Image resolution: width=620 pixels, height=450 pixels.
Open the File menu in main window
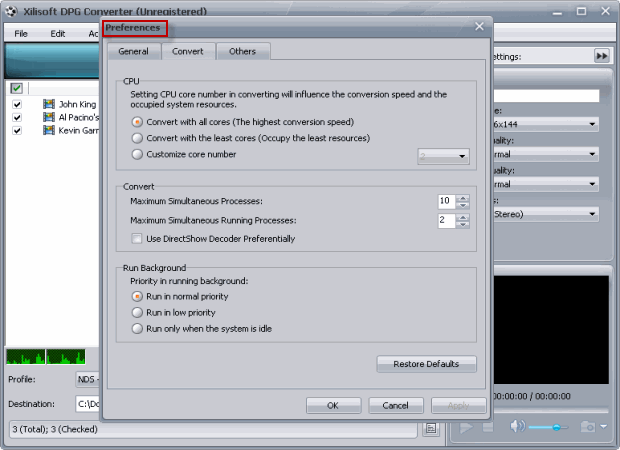(21, 34)
